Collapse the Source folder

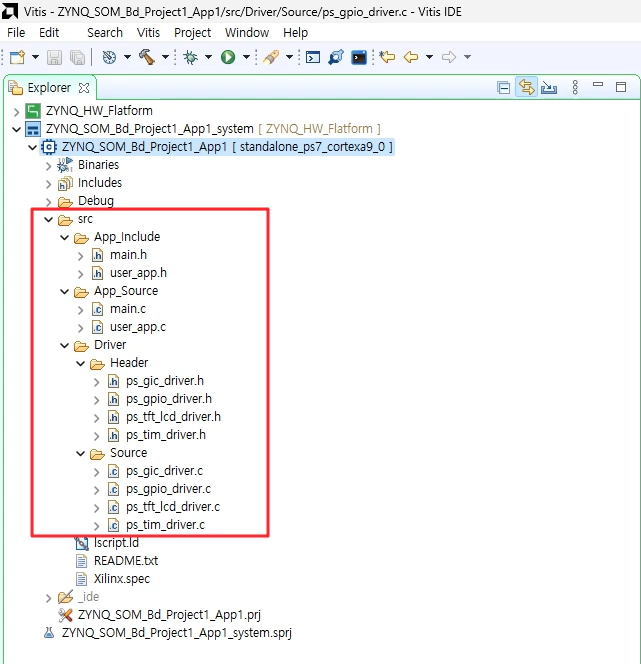click(x=81, y=454)
